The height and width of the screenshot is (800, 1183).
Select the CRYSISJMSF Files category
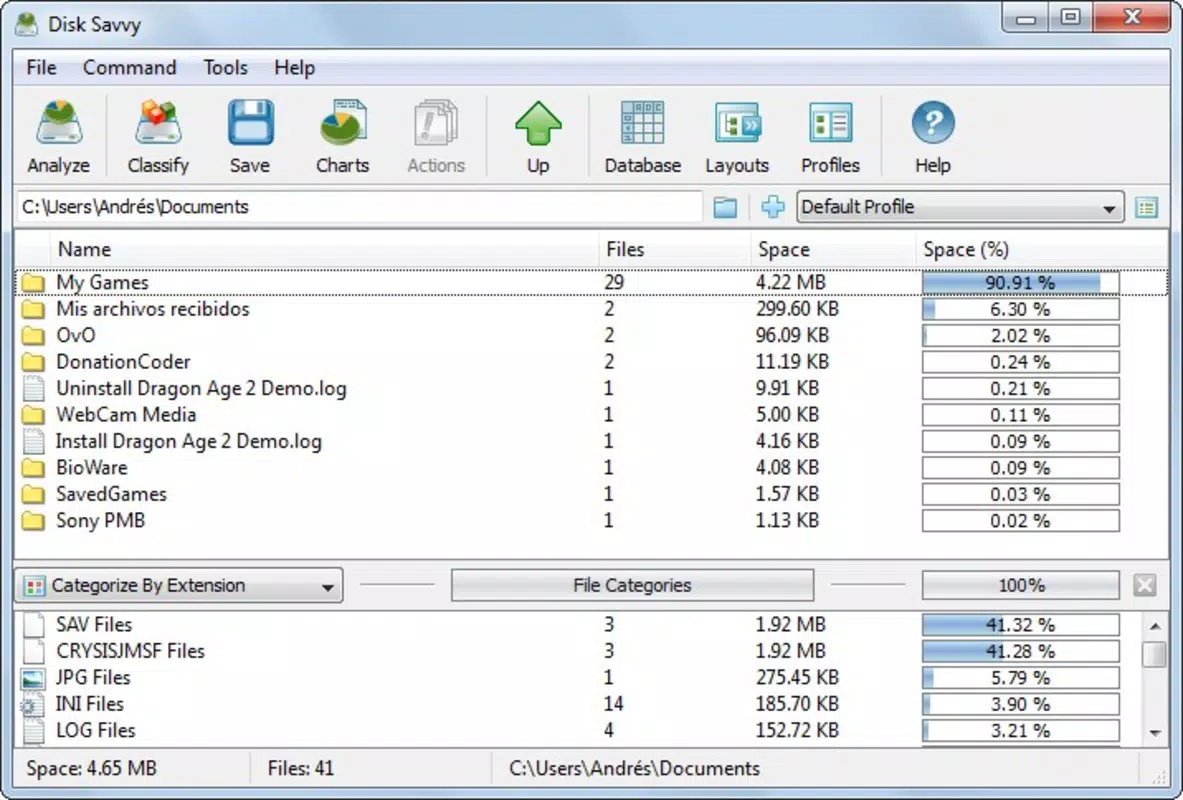point(579,651)
